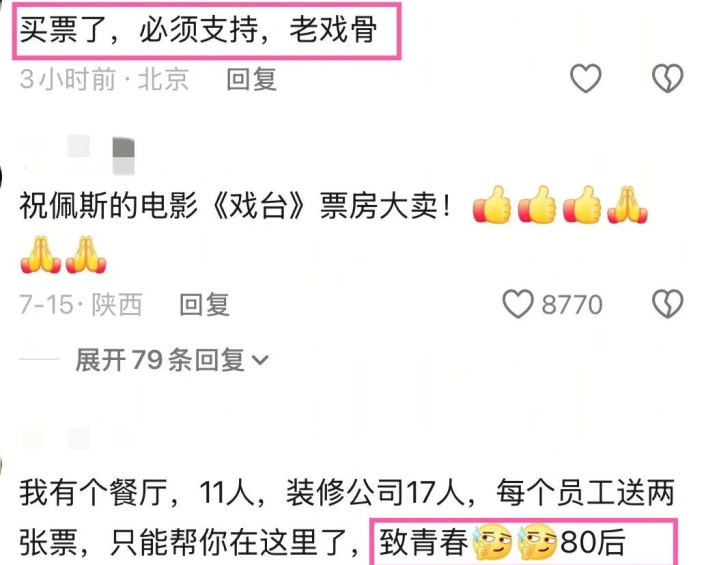
Task: Click the highlighted text 致青春 80后
Action: click(x=502, y=542)
